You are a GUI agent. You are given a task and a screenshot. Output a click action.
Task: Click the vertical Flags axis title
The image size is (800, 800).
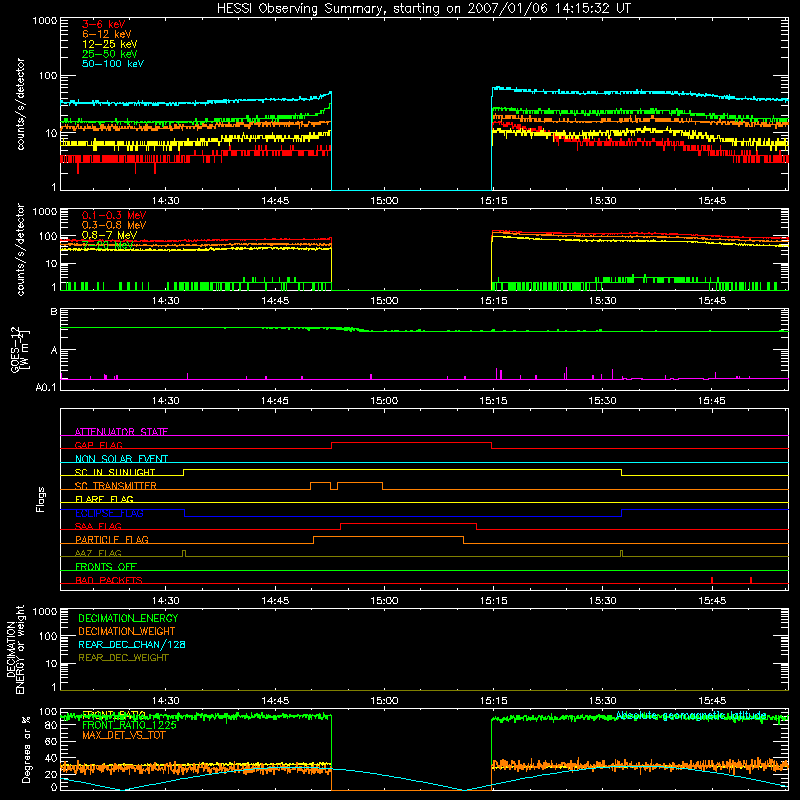[x=40, y=499]
